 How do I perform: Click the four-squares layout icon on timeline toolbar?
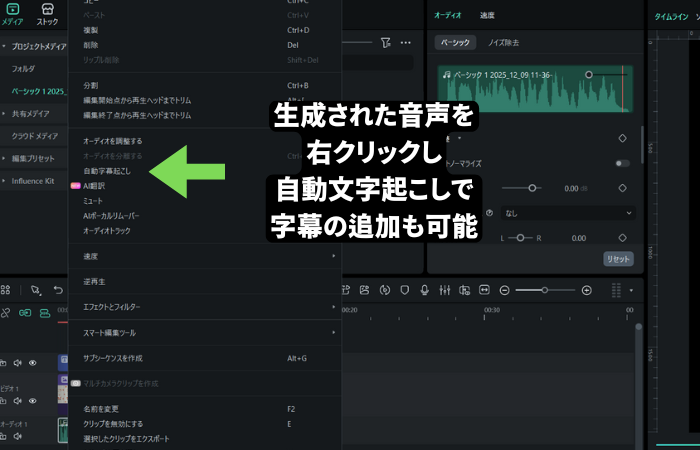coord(5,290)
